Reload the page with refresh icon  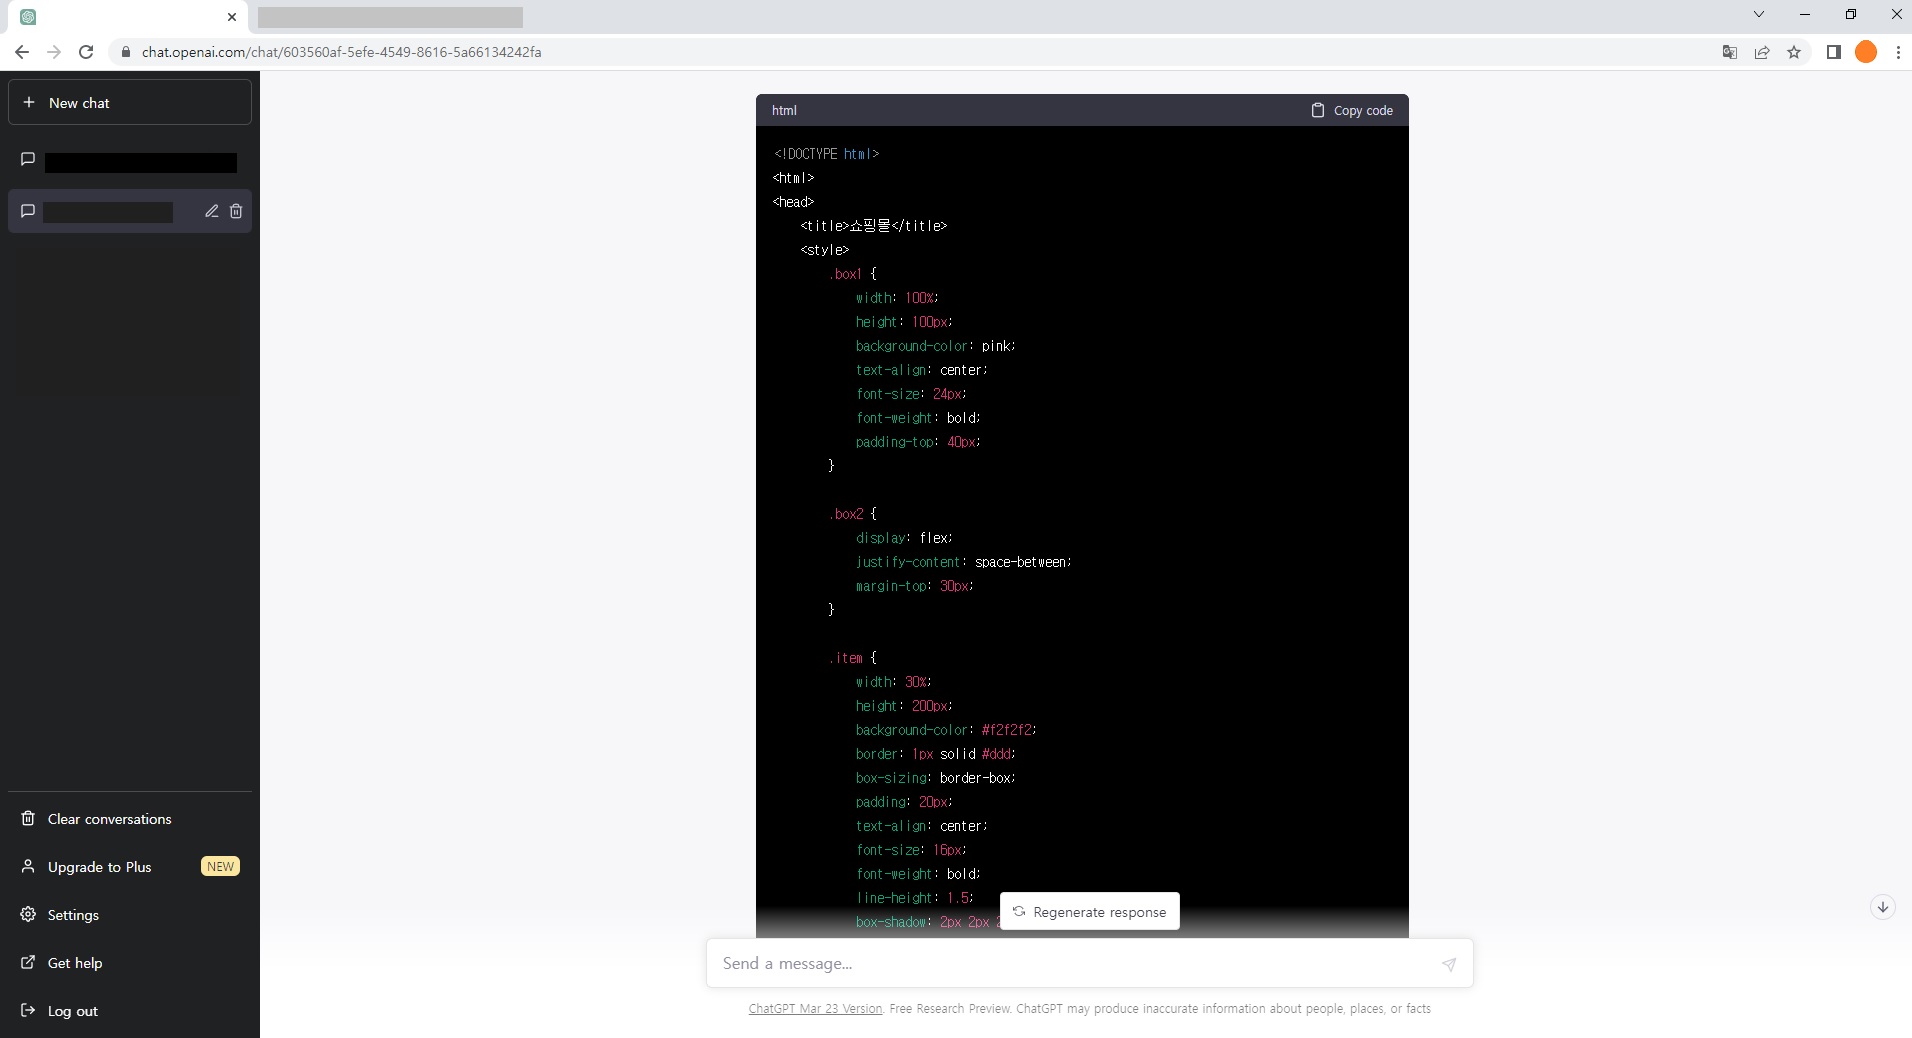(86, 52)
